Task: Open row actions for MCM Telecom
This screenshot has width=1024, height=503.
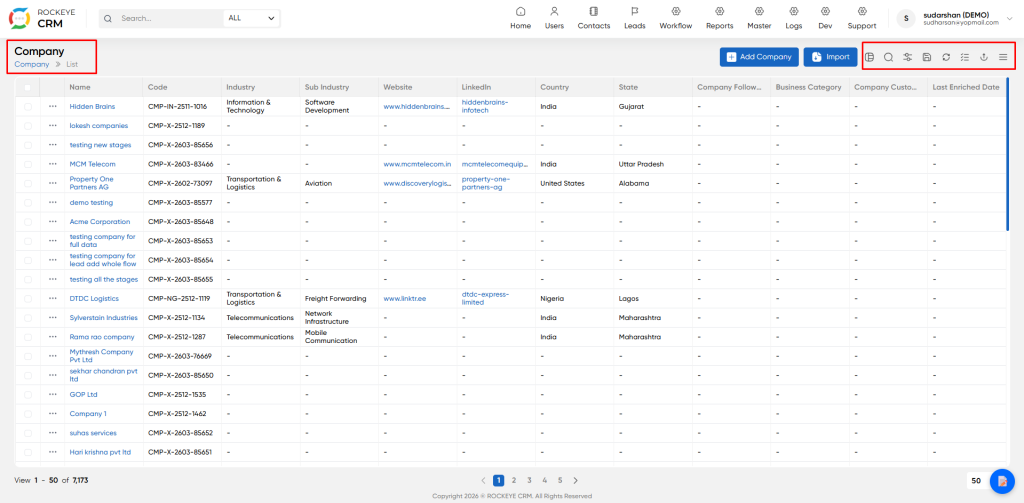Action: (x=52, y=164)
